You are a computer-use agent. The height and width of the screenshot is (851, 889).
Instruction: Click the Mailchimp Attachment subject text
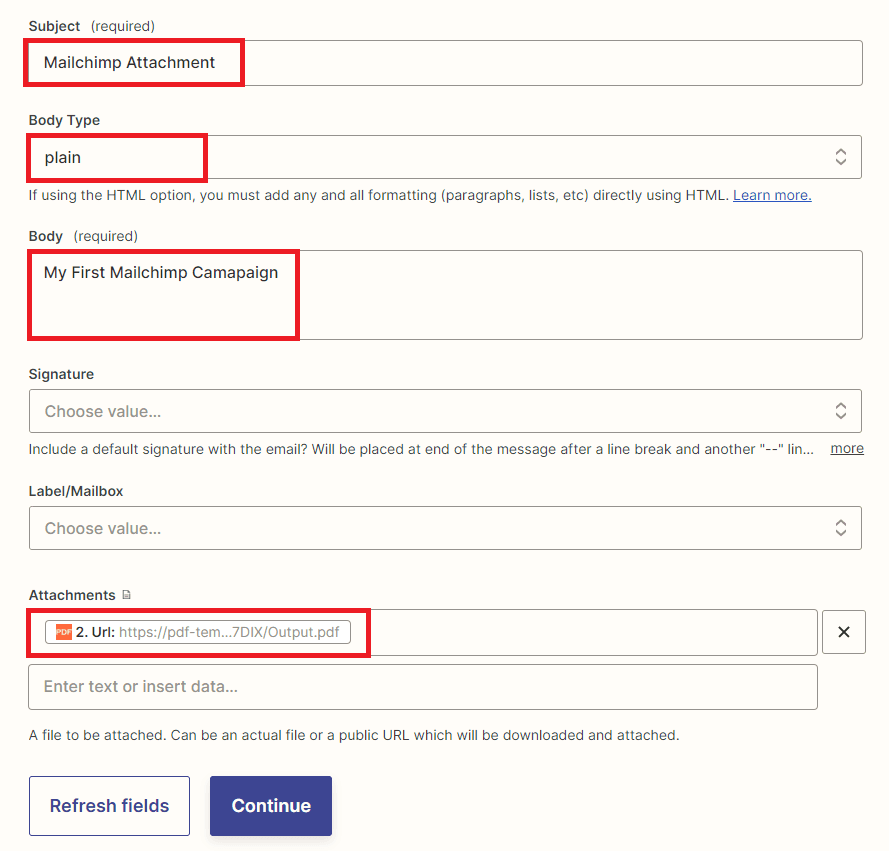[x=129, y=62]
